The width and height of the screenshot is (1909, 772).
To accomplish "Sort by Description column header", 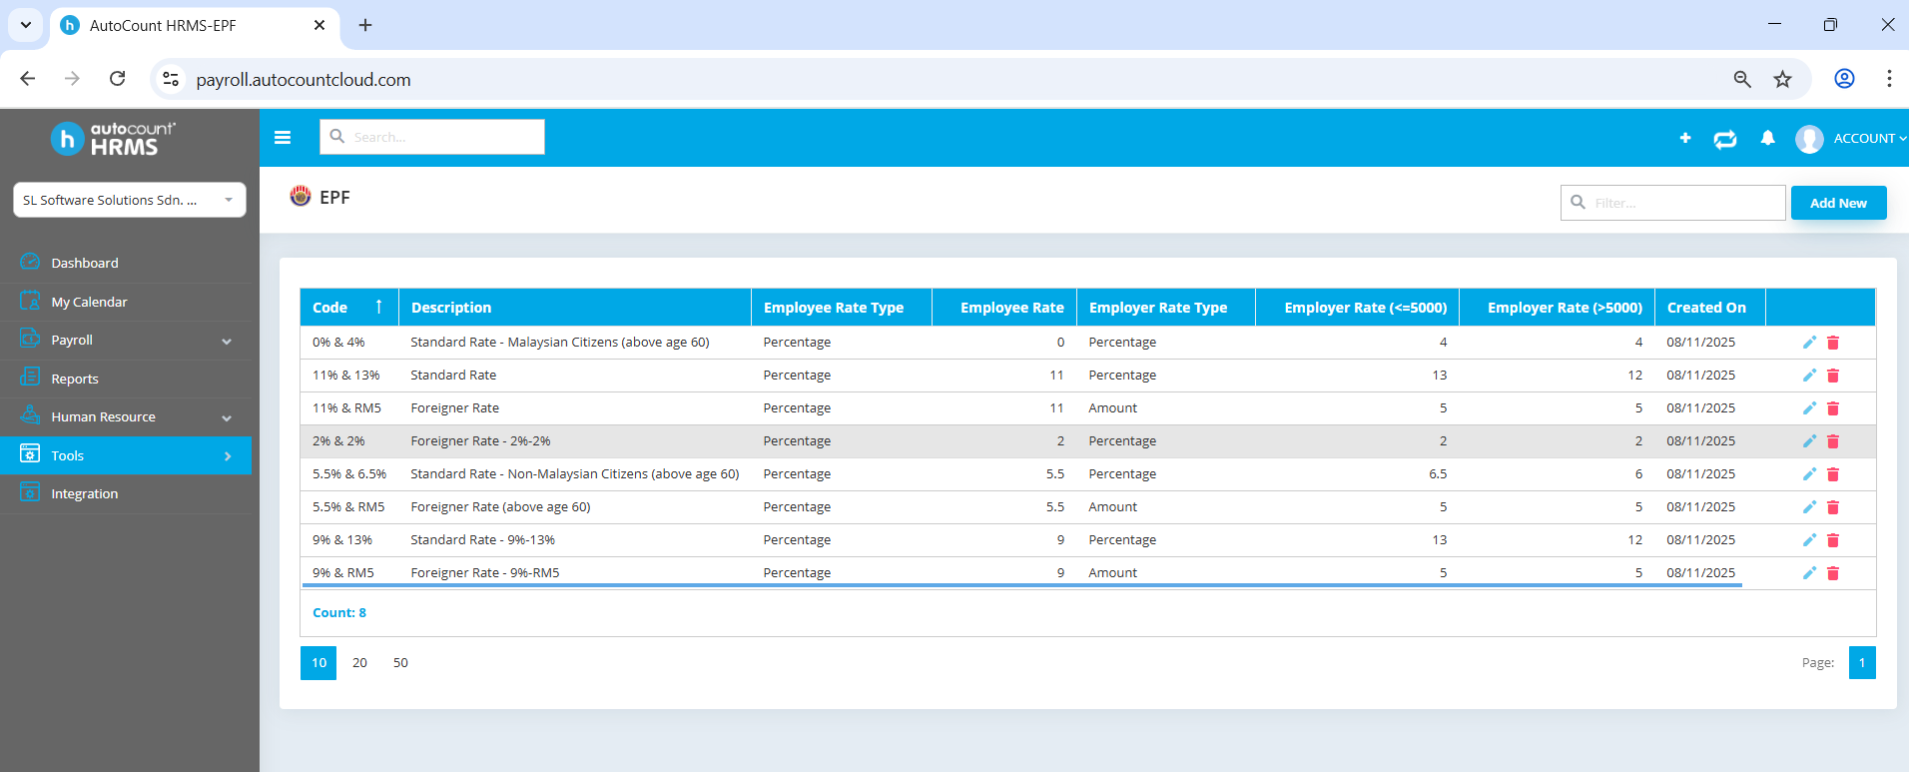I will (x=575, y=307).
